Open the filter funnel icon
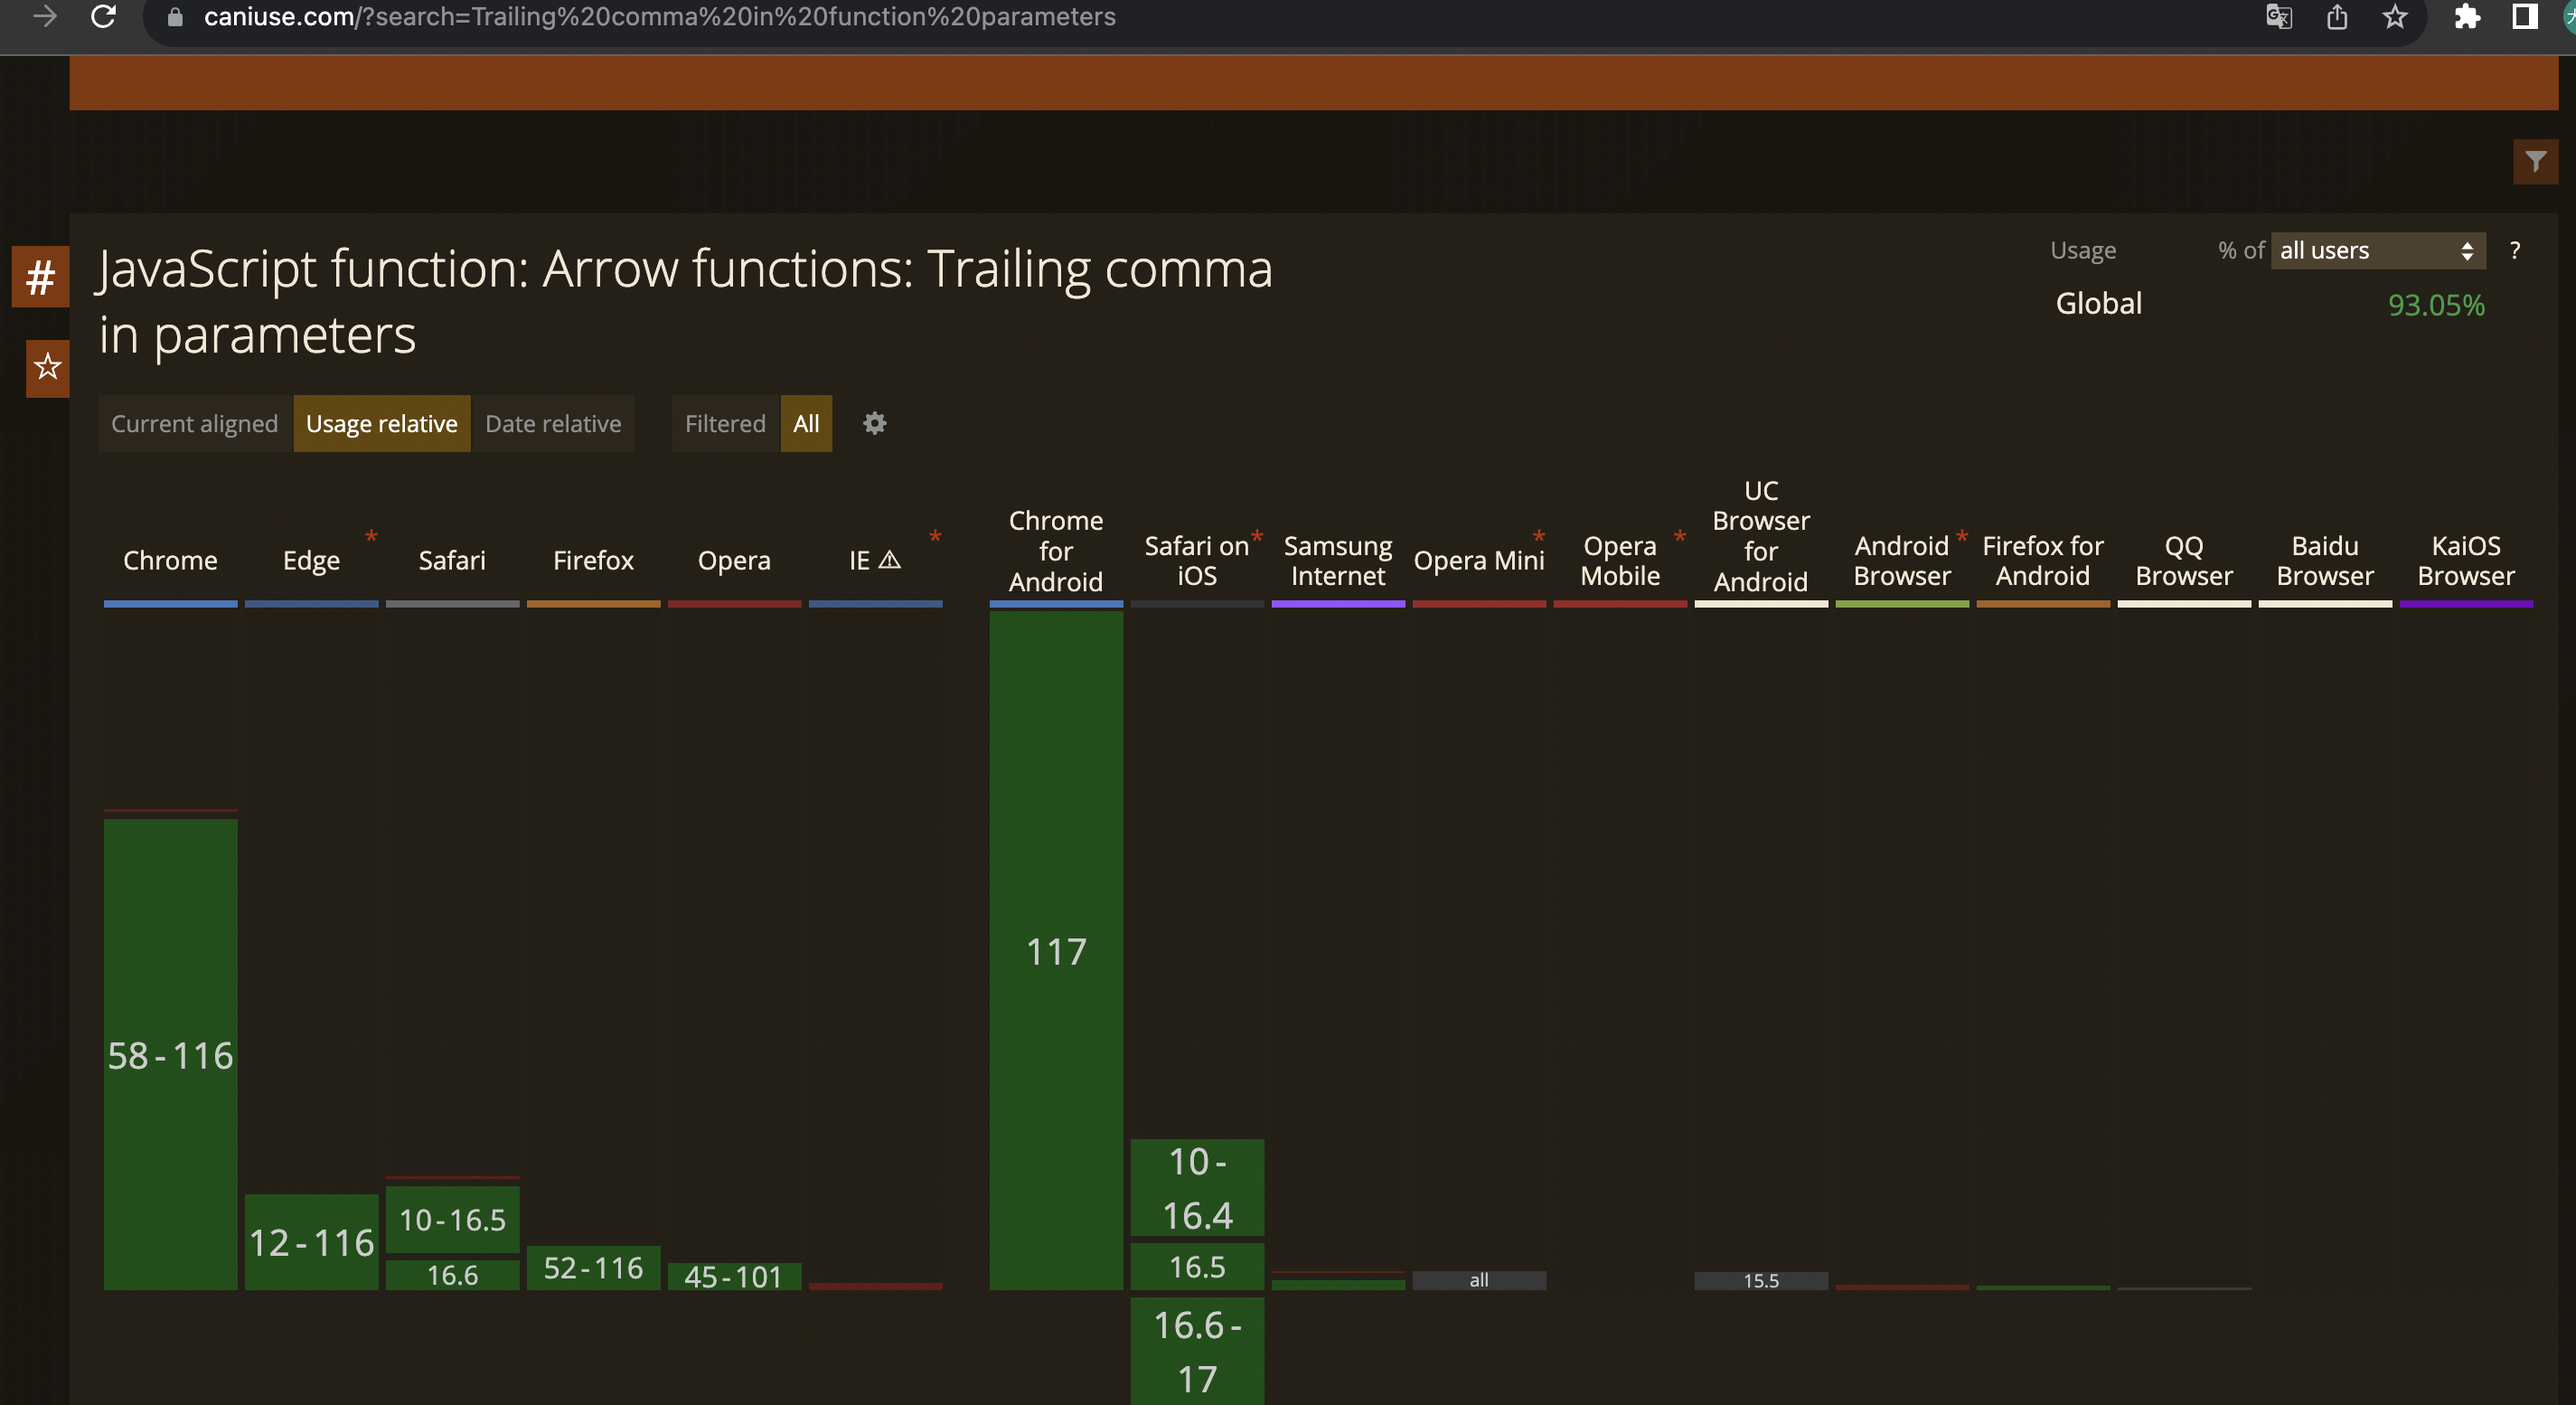 (2535, 161)
